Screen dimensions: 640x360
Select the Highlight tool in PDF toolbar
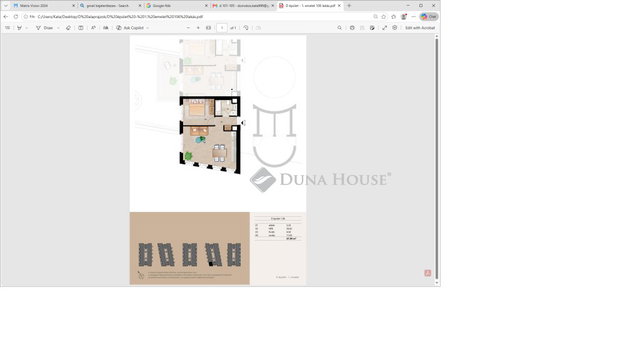click(x=19, y=28)
